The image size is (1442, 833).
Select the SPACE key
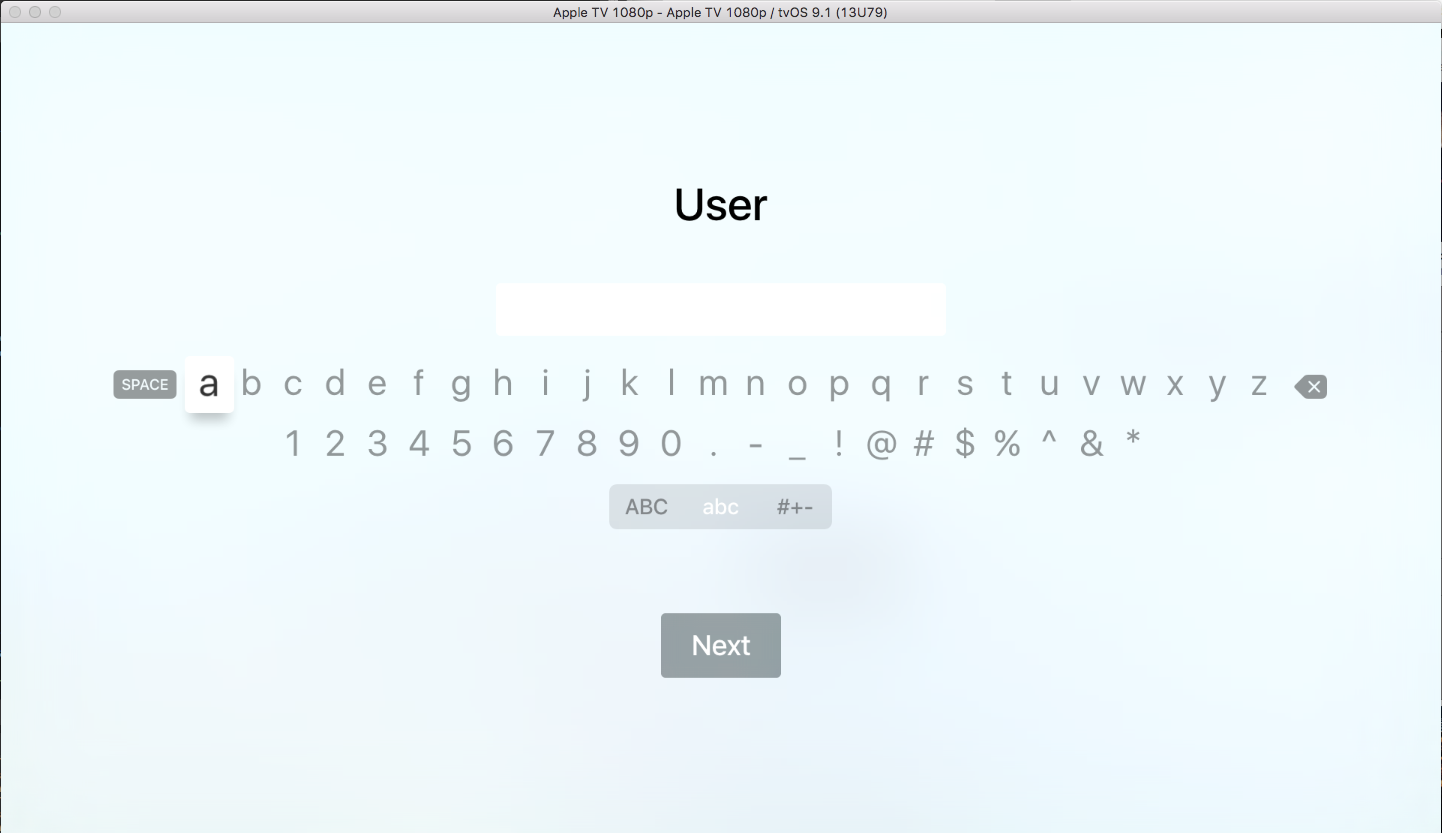(144, 384)
